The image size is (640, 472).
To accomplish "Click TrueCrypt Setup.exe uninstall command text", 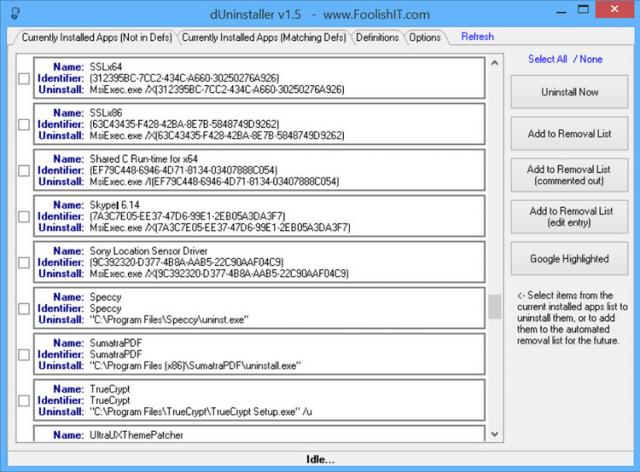I will pos(201,412).
